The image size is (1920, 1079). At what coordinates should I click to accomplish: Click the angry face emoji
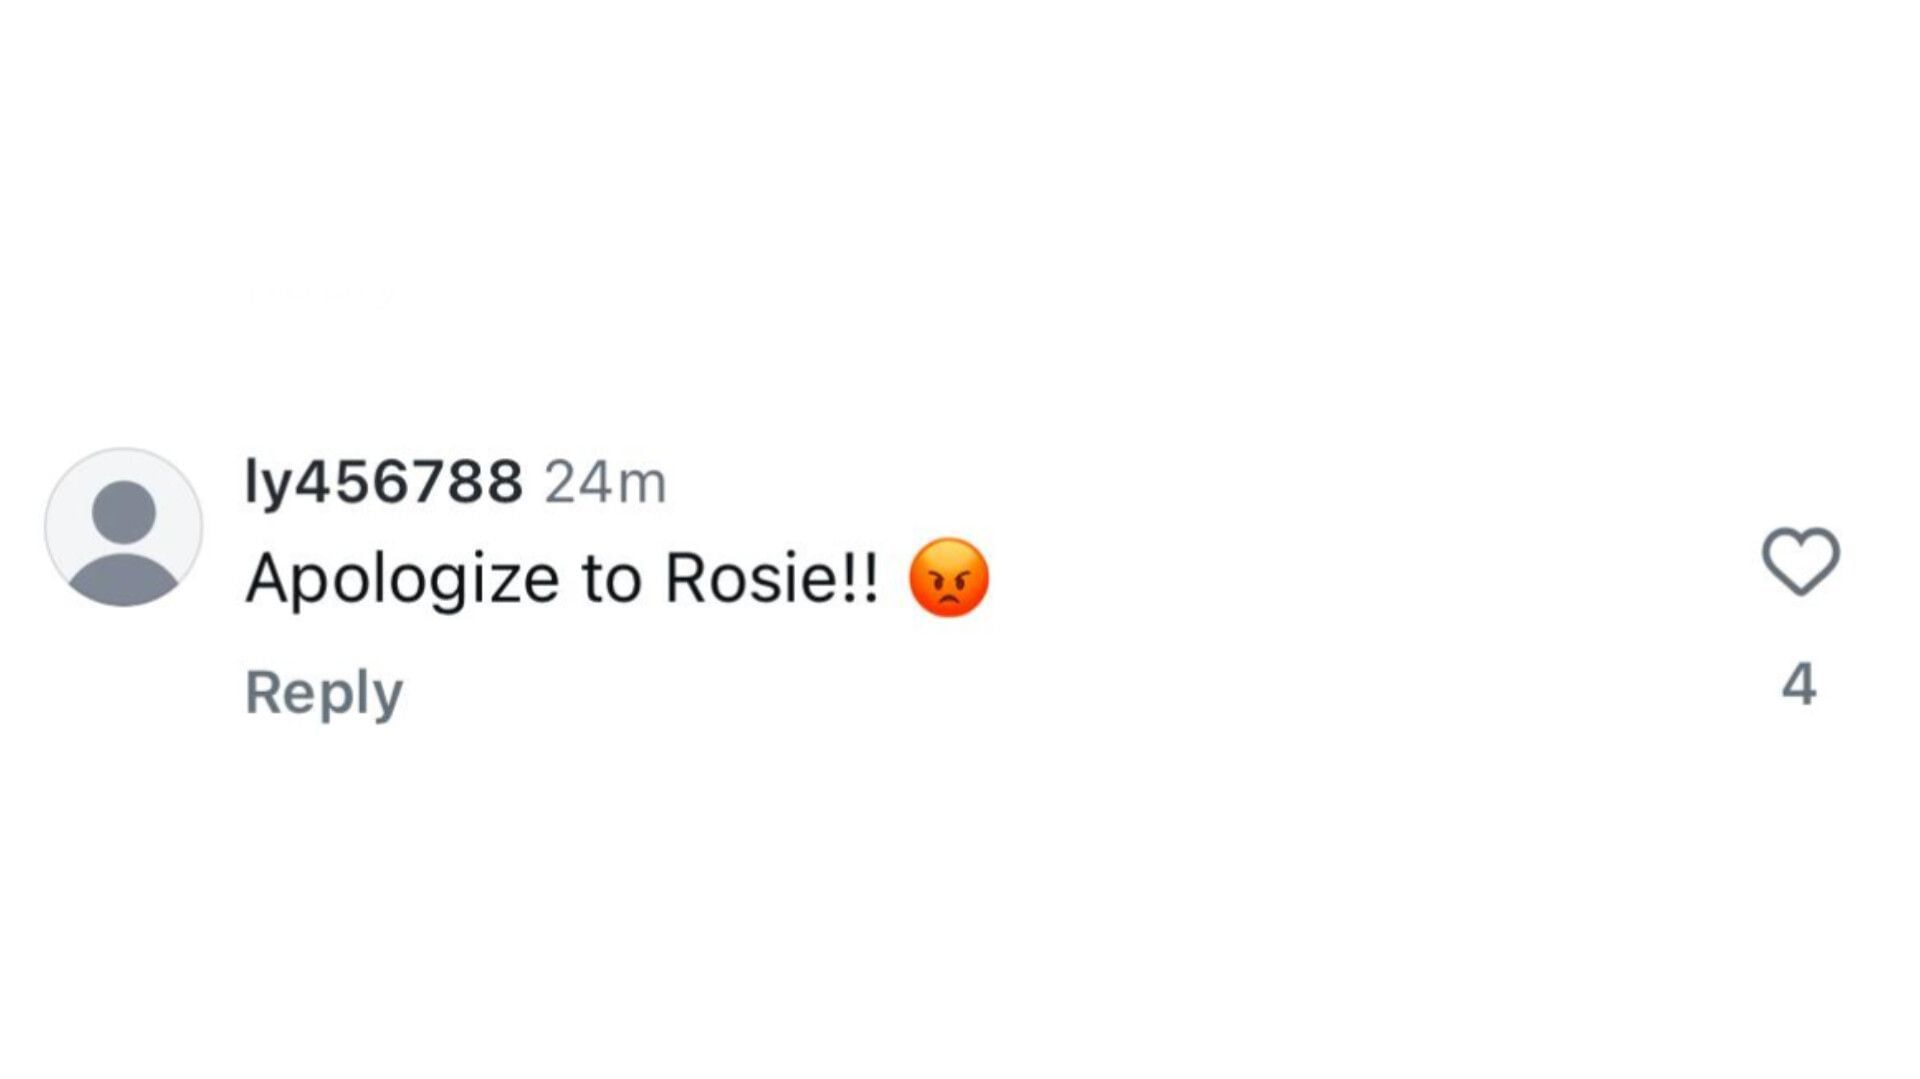(948, 578)
